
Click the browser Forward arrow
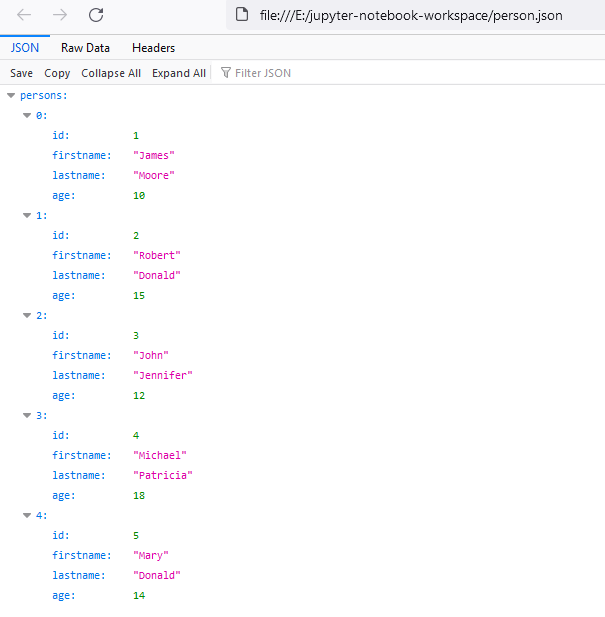pyautogui.click(x=60, y=15)
